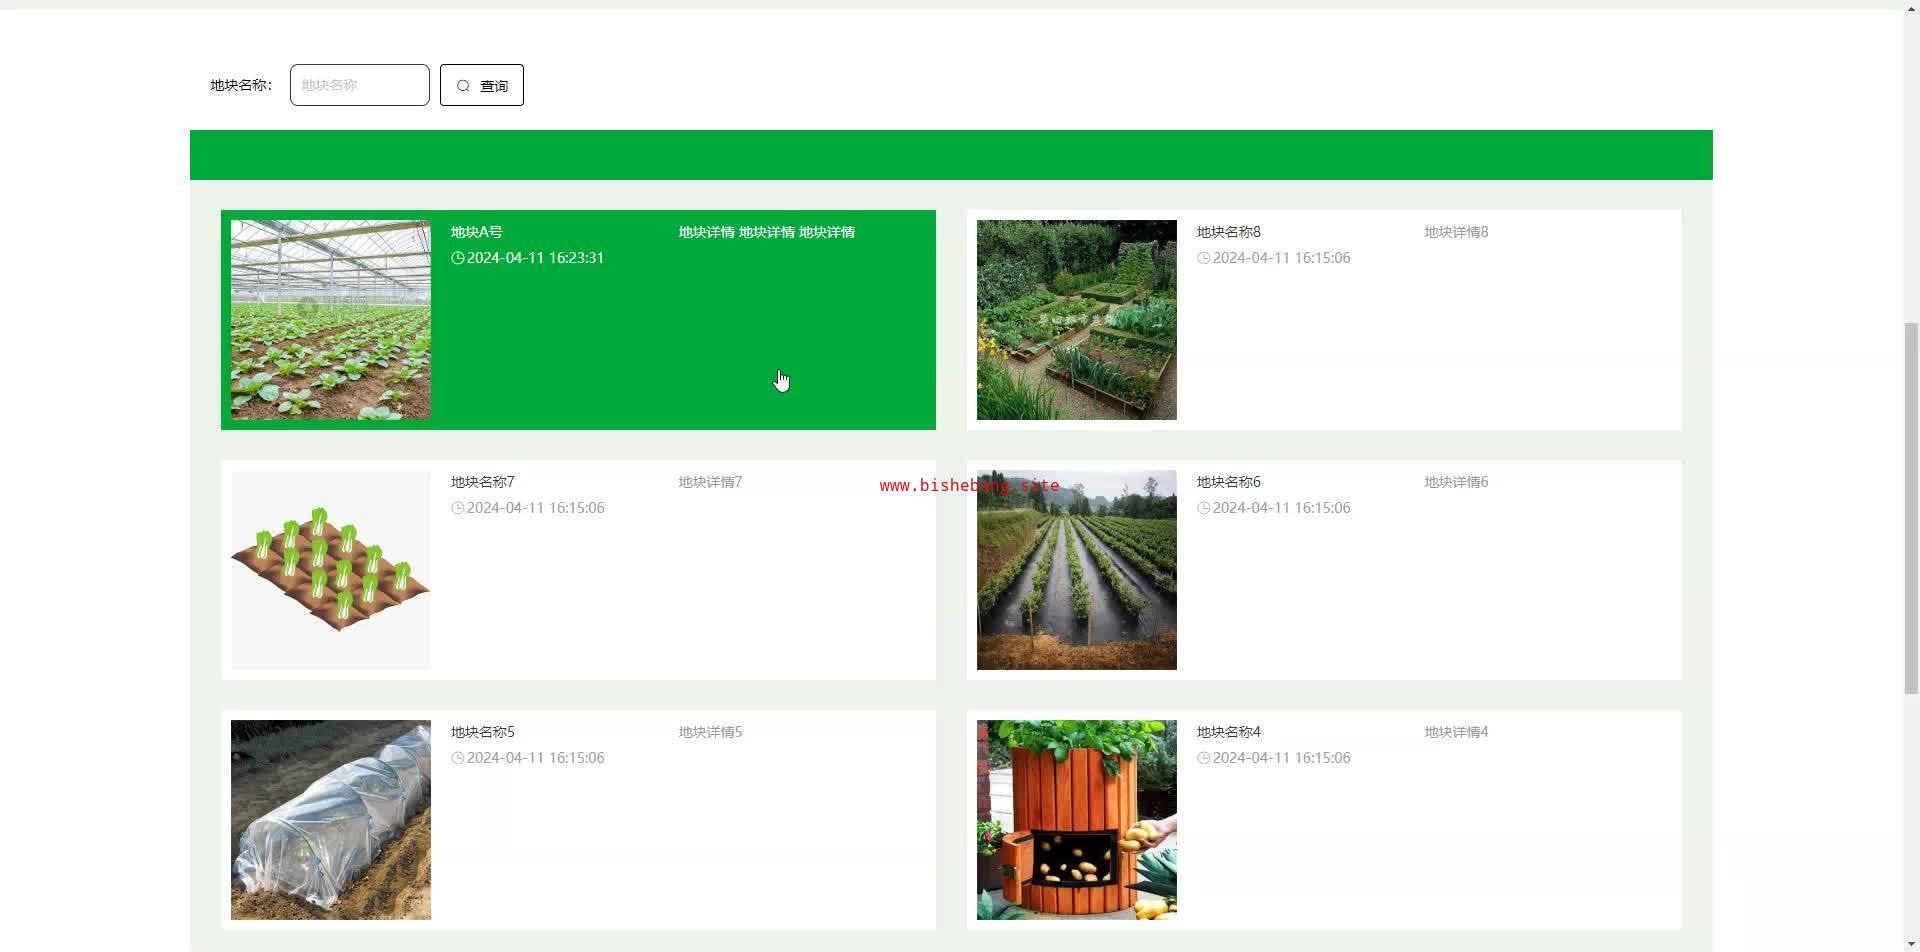The width and height of the screenshot is (1920, 952).
Task: Click the clock icon in the 地块名称4 card
Action: (x=1204, y=758)
